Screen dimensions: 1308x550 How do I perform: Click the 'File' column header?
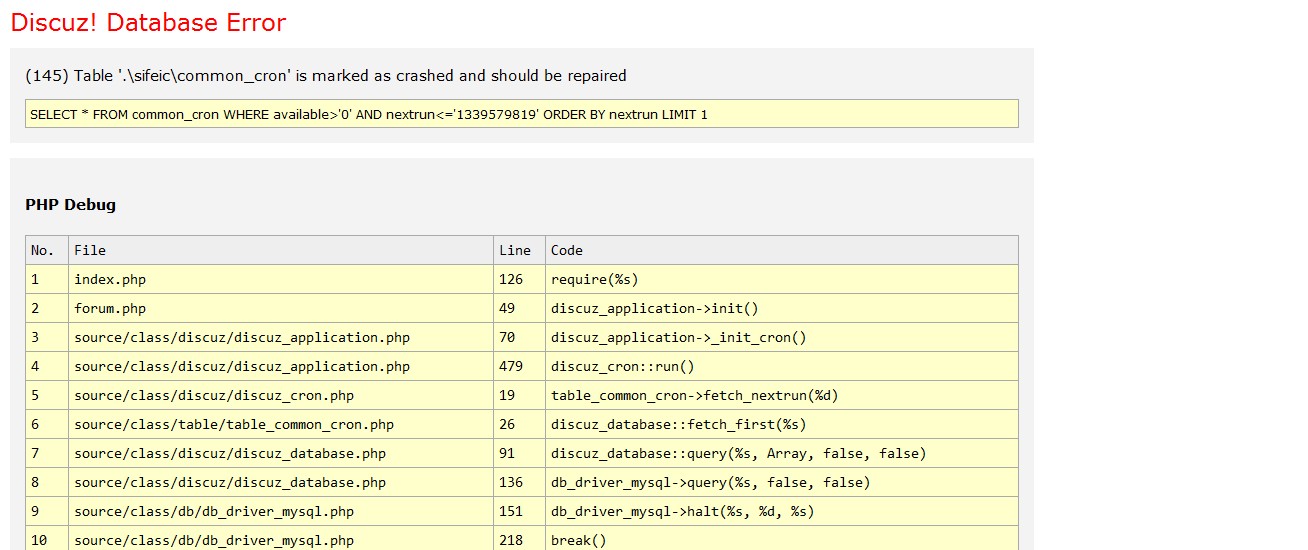click(x=281, y=250)
